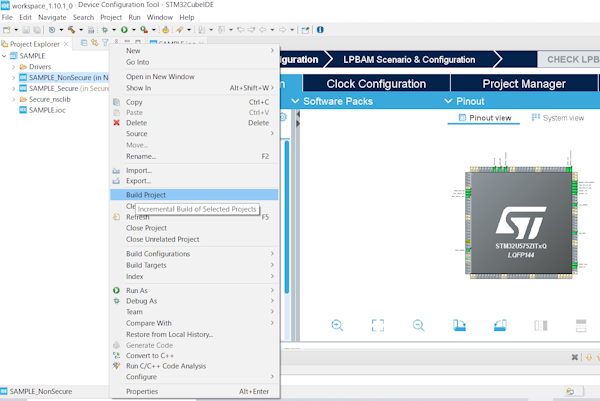Select Properties in the context menu

(142, 391)
